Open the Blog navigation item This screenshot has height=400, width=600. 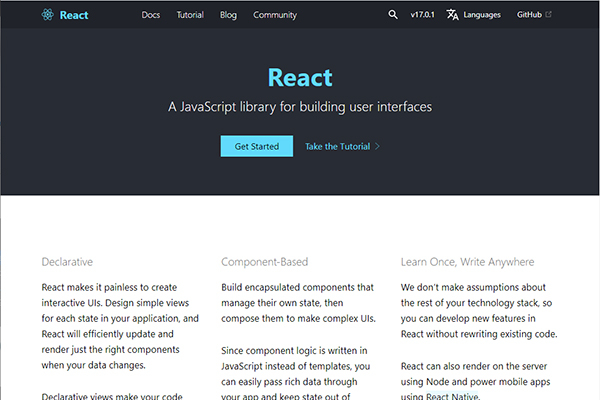228,15
